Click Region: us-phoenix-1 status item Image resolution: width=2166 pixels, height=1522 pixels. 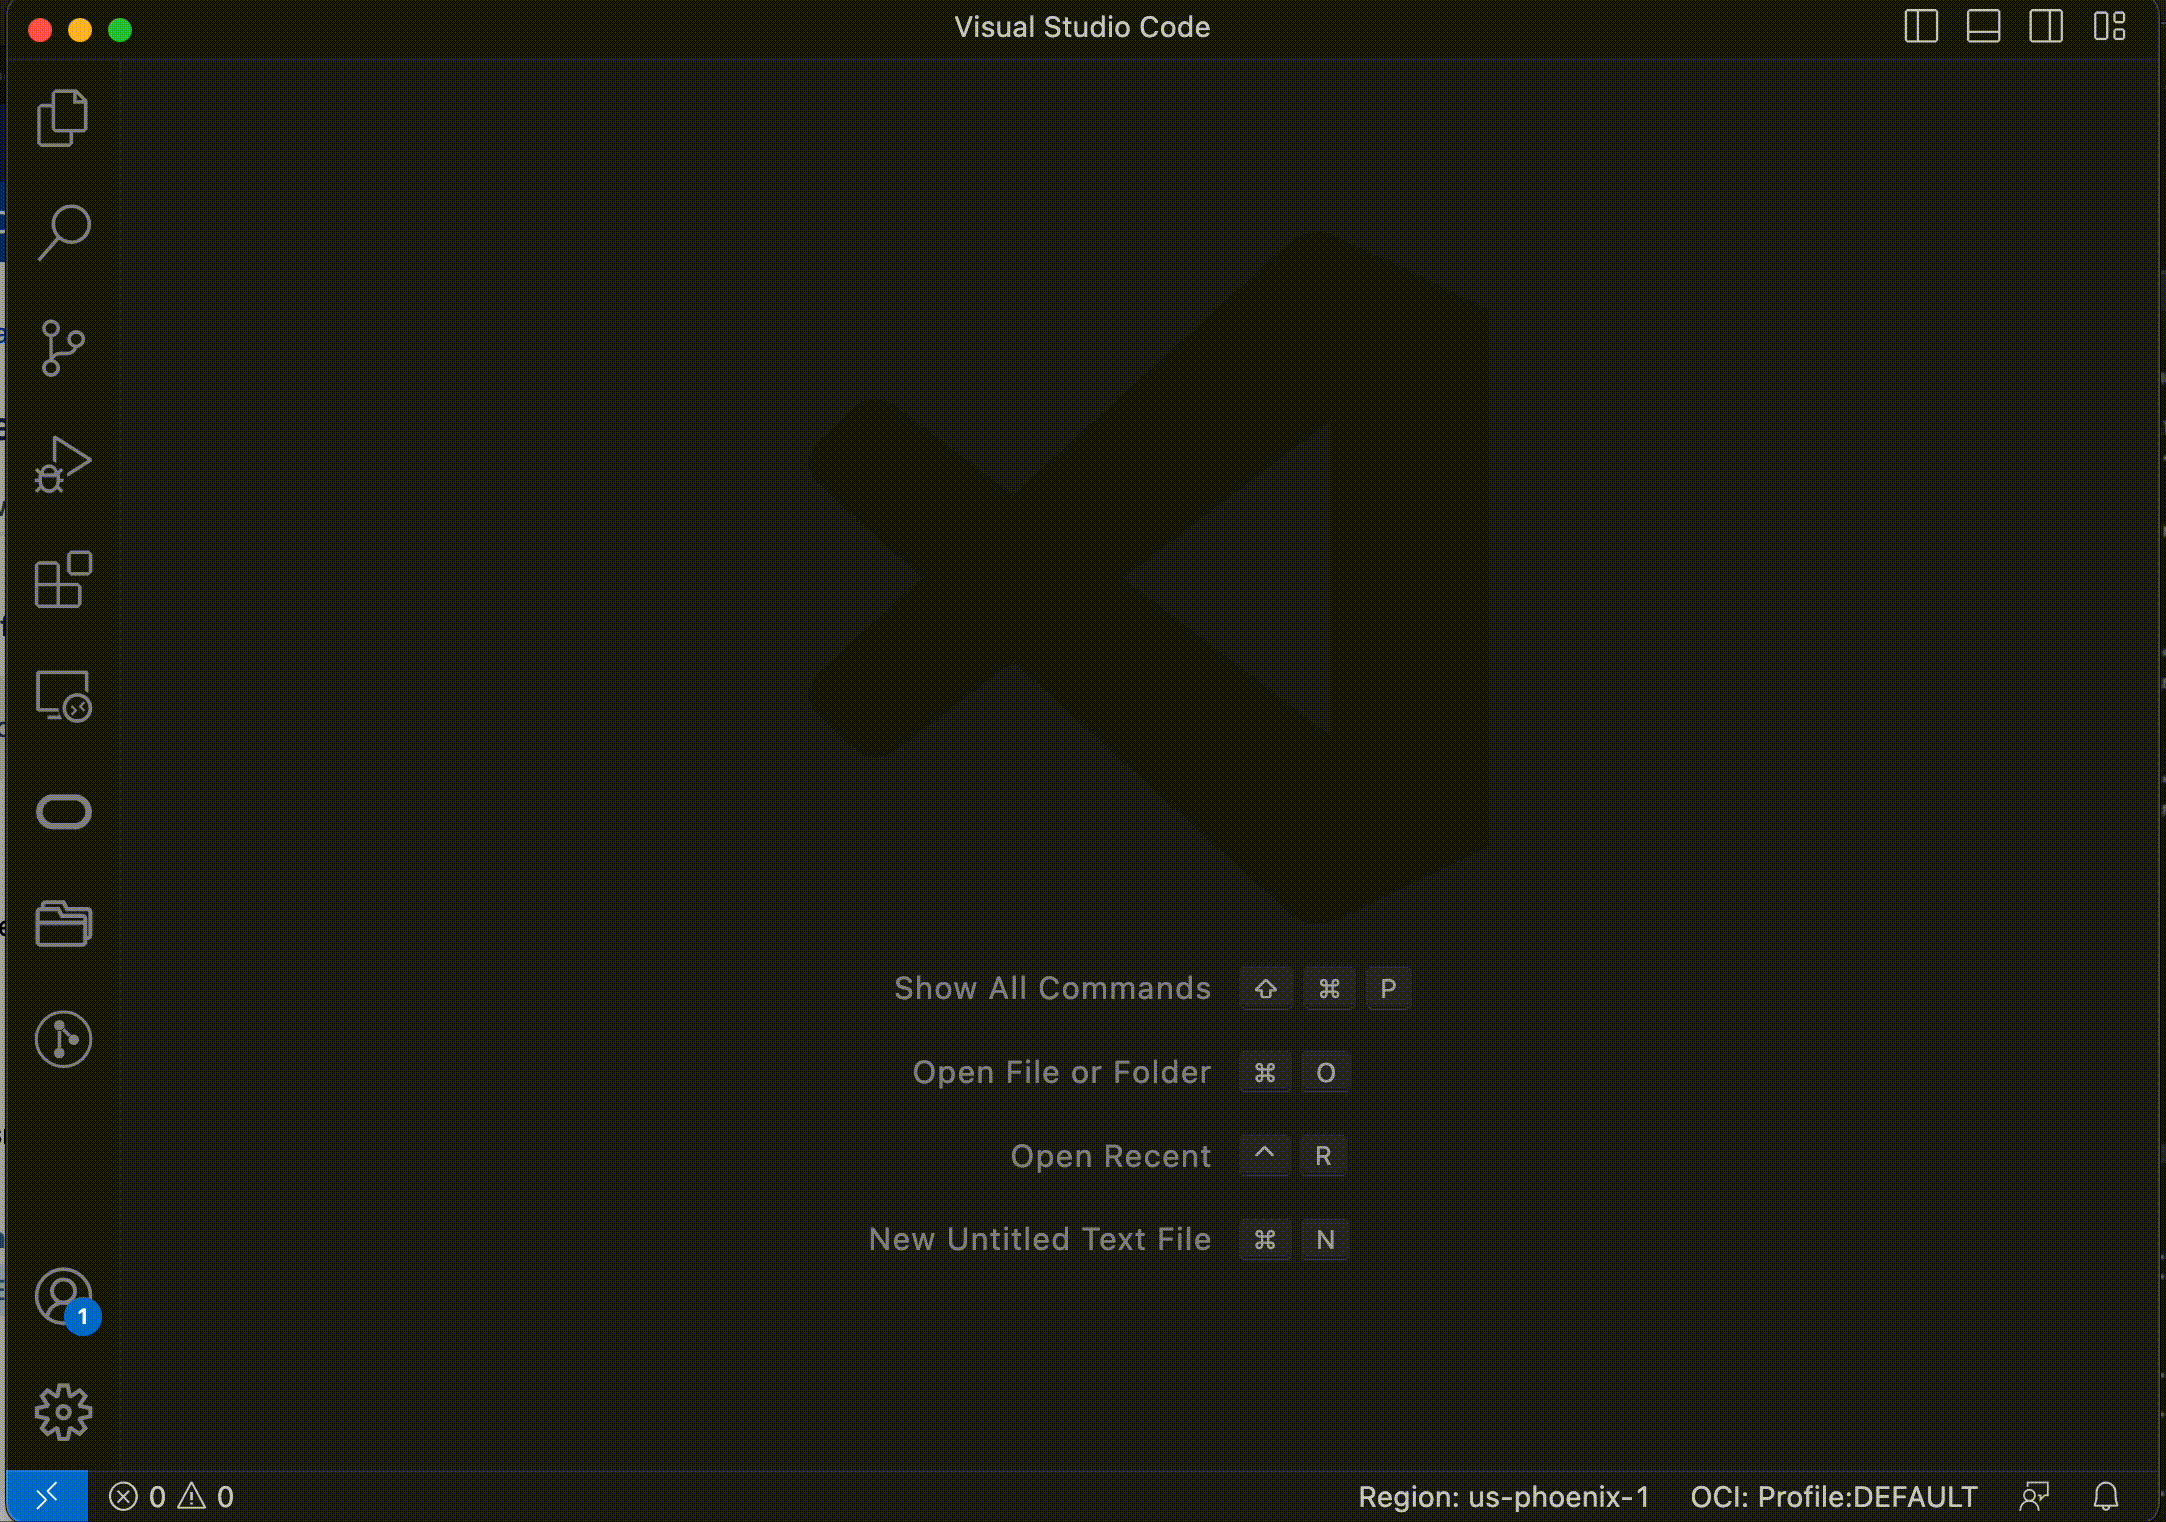1503,1497
